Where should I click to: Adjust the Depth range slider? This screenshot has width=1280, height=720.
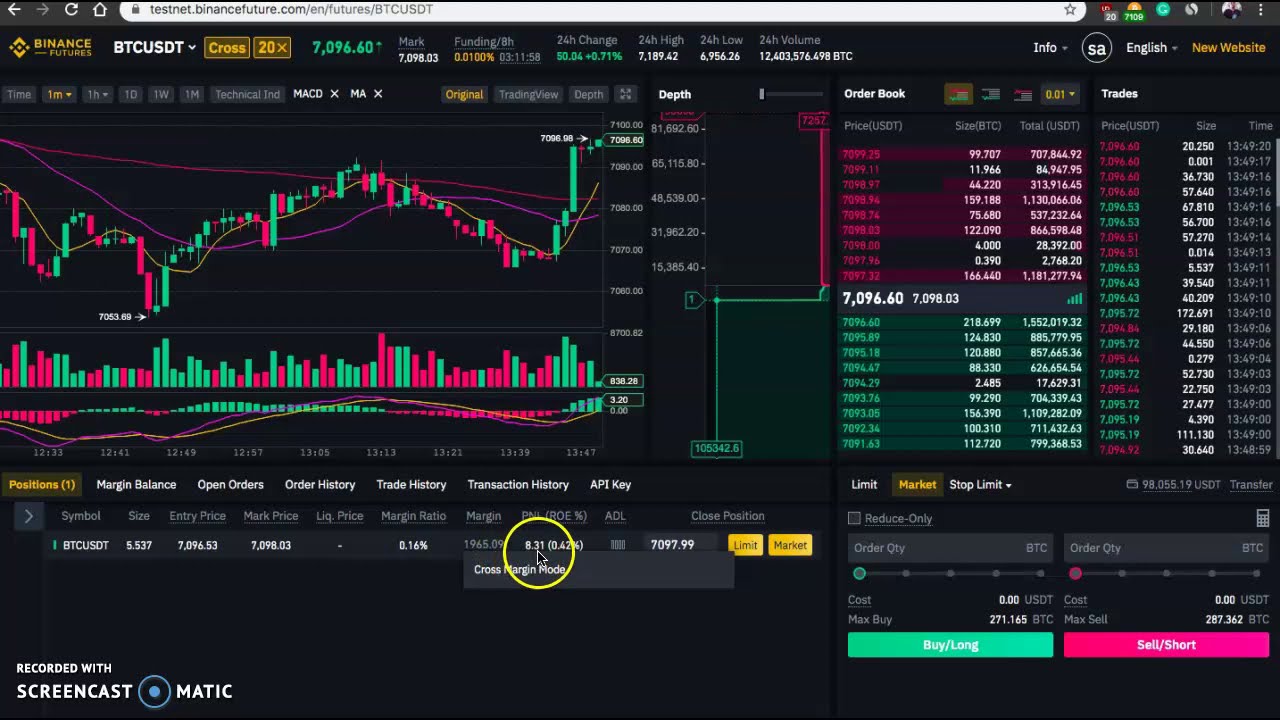[762, 94]
